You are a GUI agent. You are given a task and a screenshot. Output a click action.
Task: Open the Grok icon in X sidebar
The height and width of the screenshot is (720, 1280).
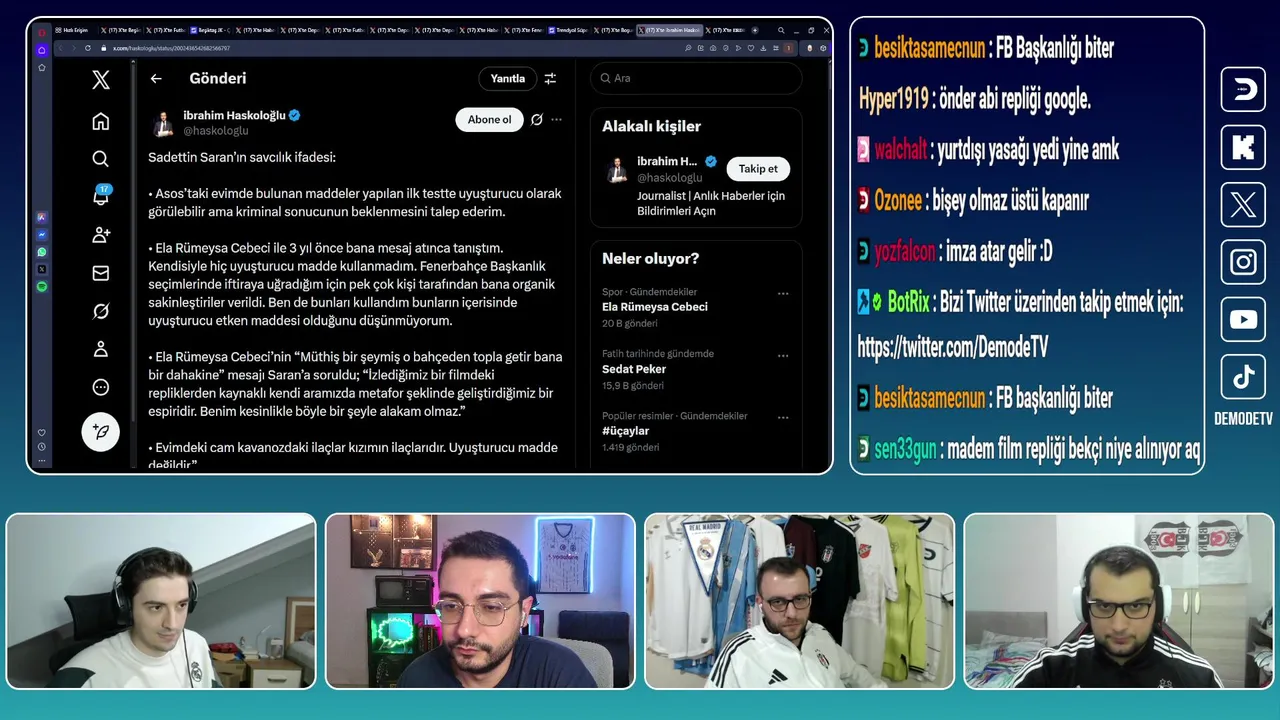point(101,311)
